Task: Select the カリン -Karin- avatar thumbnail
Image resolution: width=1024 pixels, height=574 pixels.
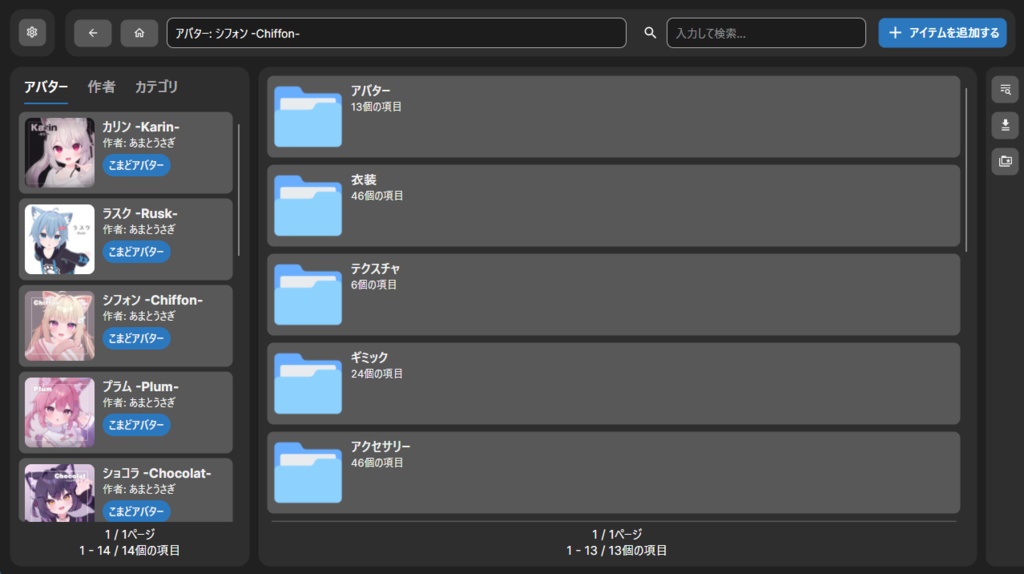Action: click(x=59, y=153)
